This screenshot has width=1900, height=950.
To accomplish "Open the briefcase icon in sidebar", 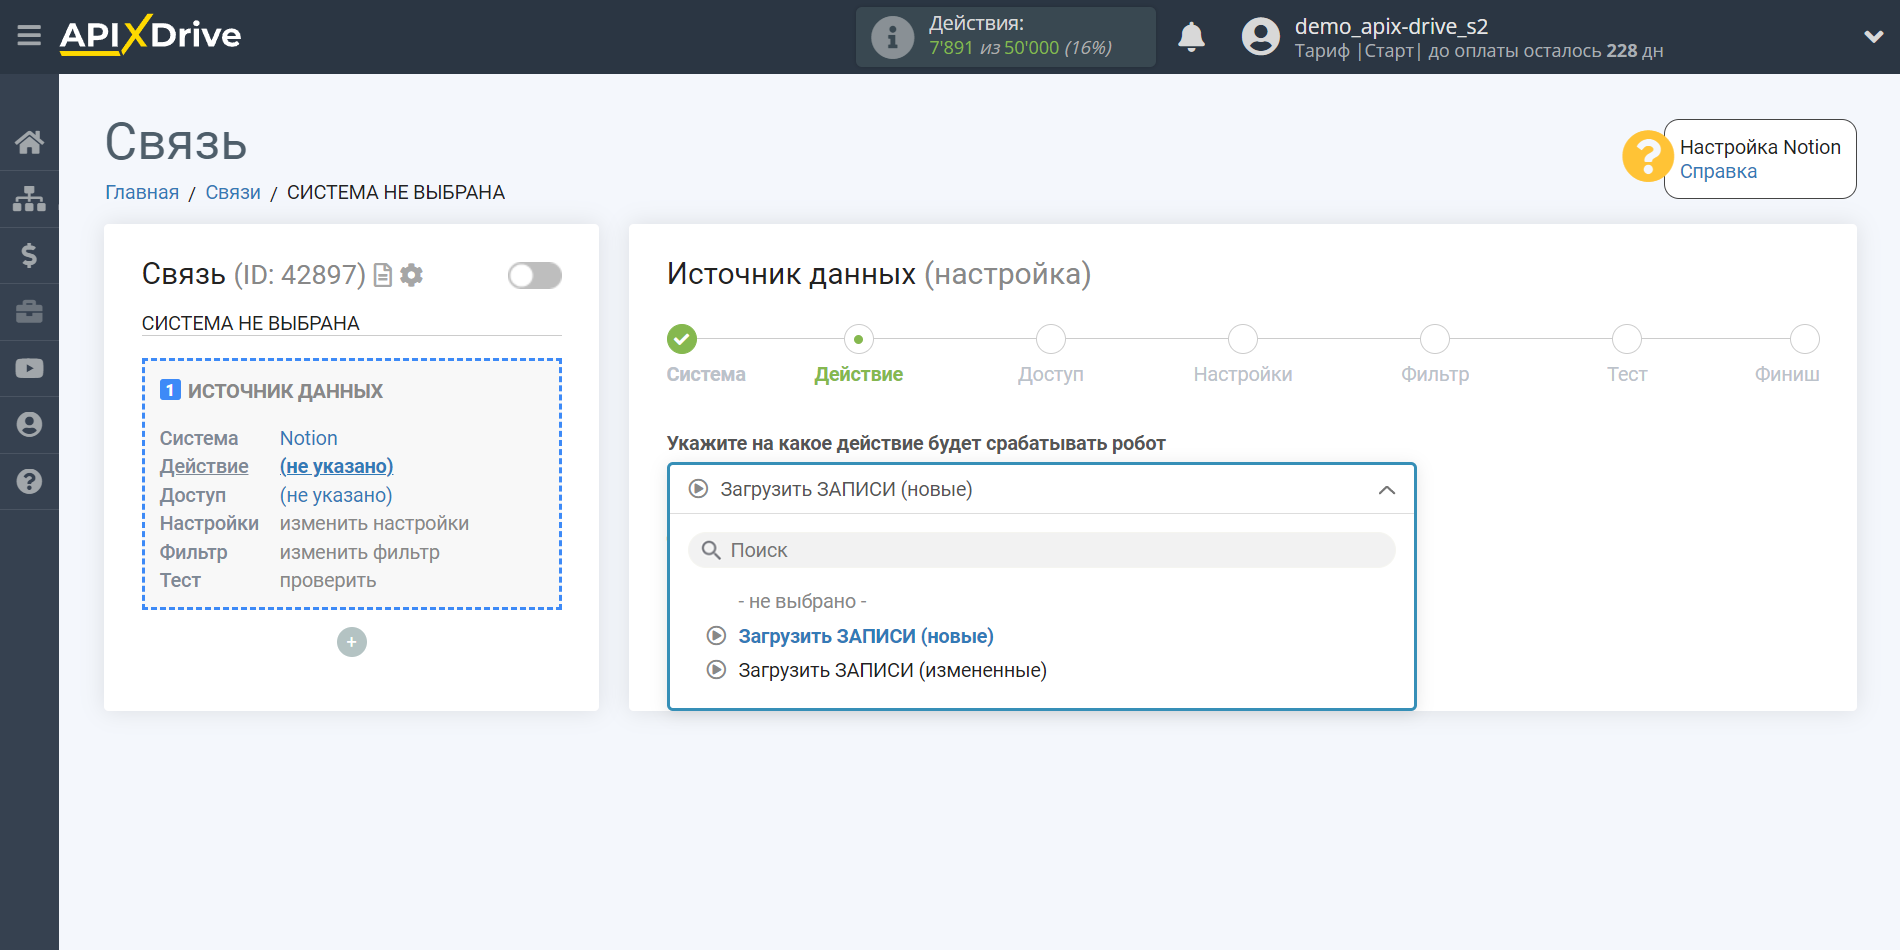I will pyautogui.click(x=29, y=312).
